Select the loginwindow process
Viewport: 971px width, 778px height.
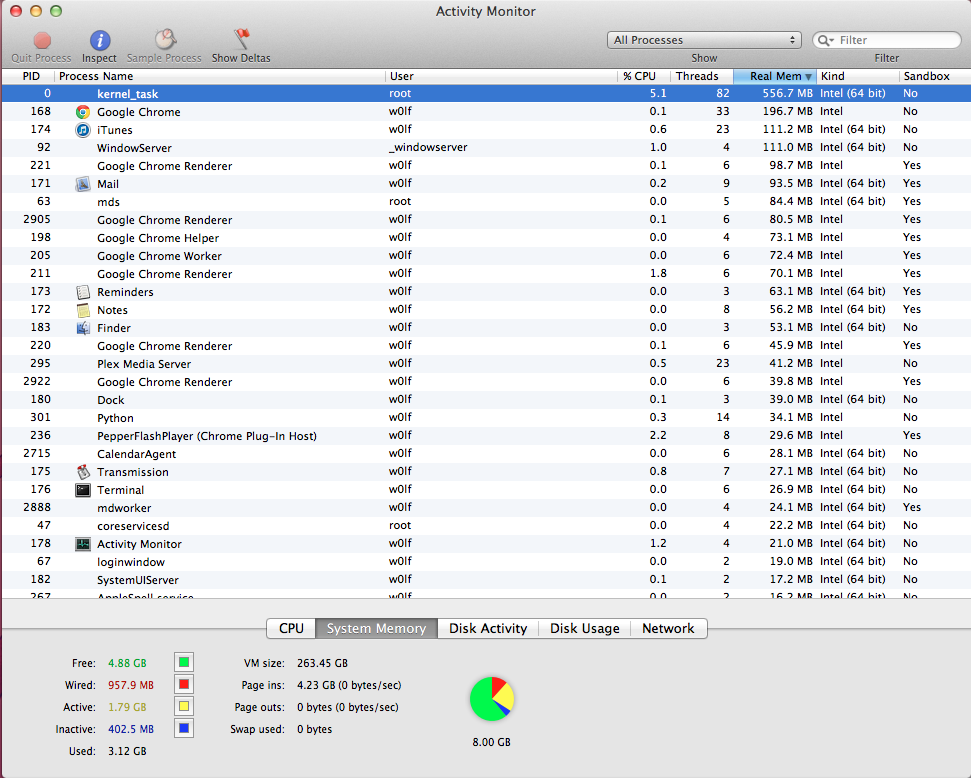(x=486, y=561)
